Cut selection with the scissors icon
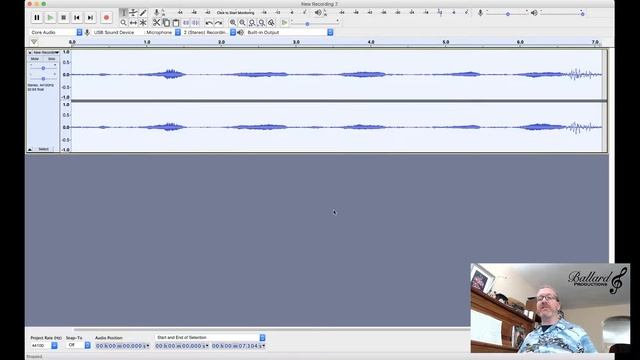 pos(157,23)
